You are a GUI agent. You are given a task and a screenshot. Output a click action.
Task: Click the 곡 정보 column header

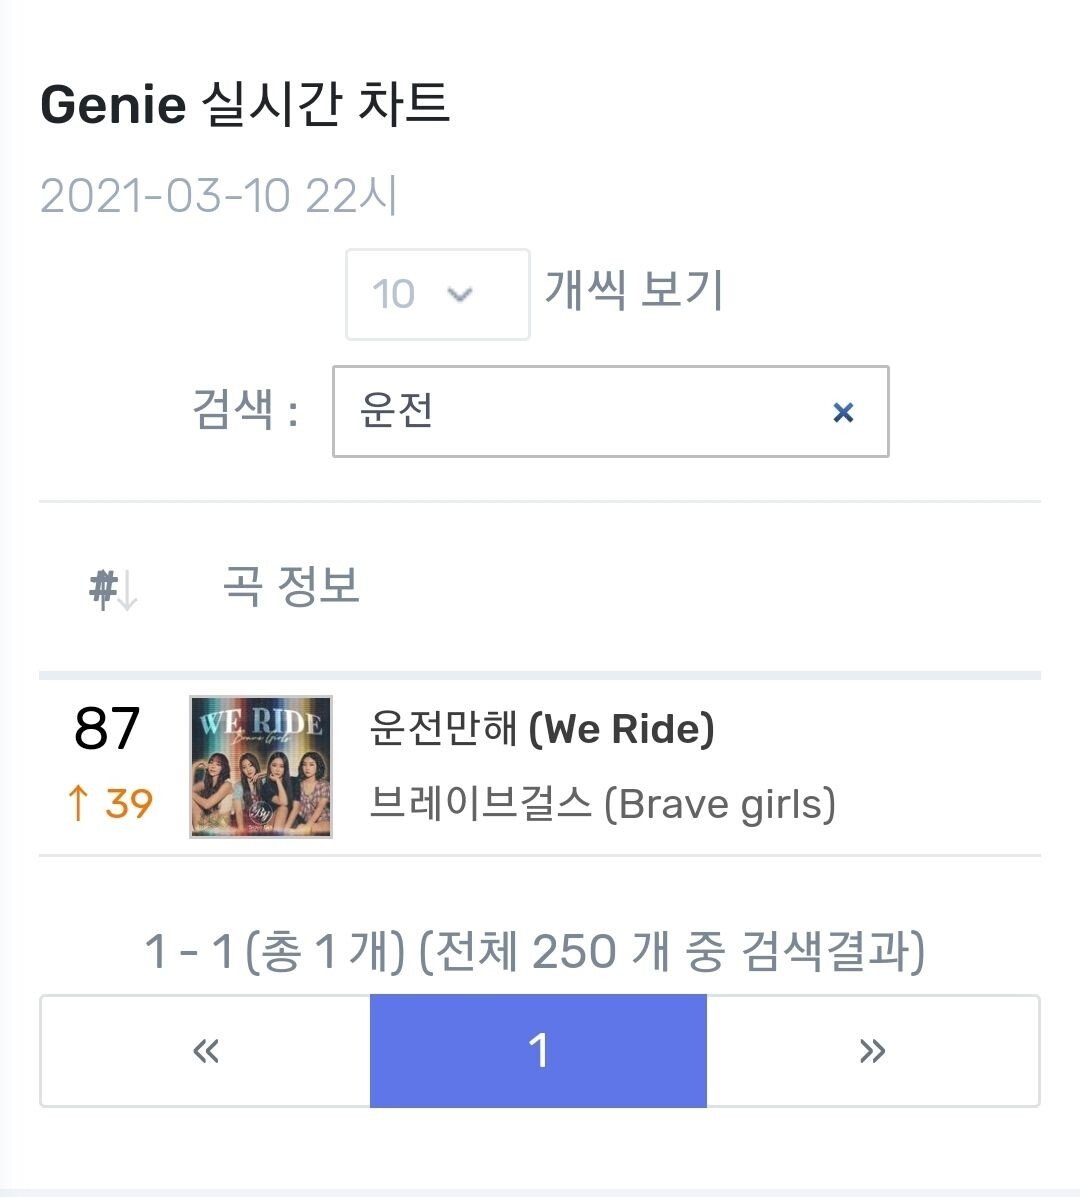291,586
